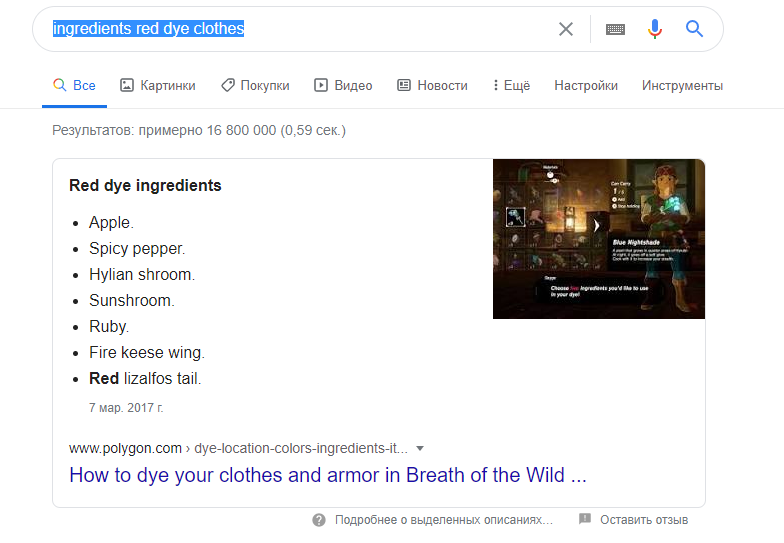Select the Все results tab
Image resolution: width=784 pixels, height=543 pixels.
(74, 86)
